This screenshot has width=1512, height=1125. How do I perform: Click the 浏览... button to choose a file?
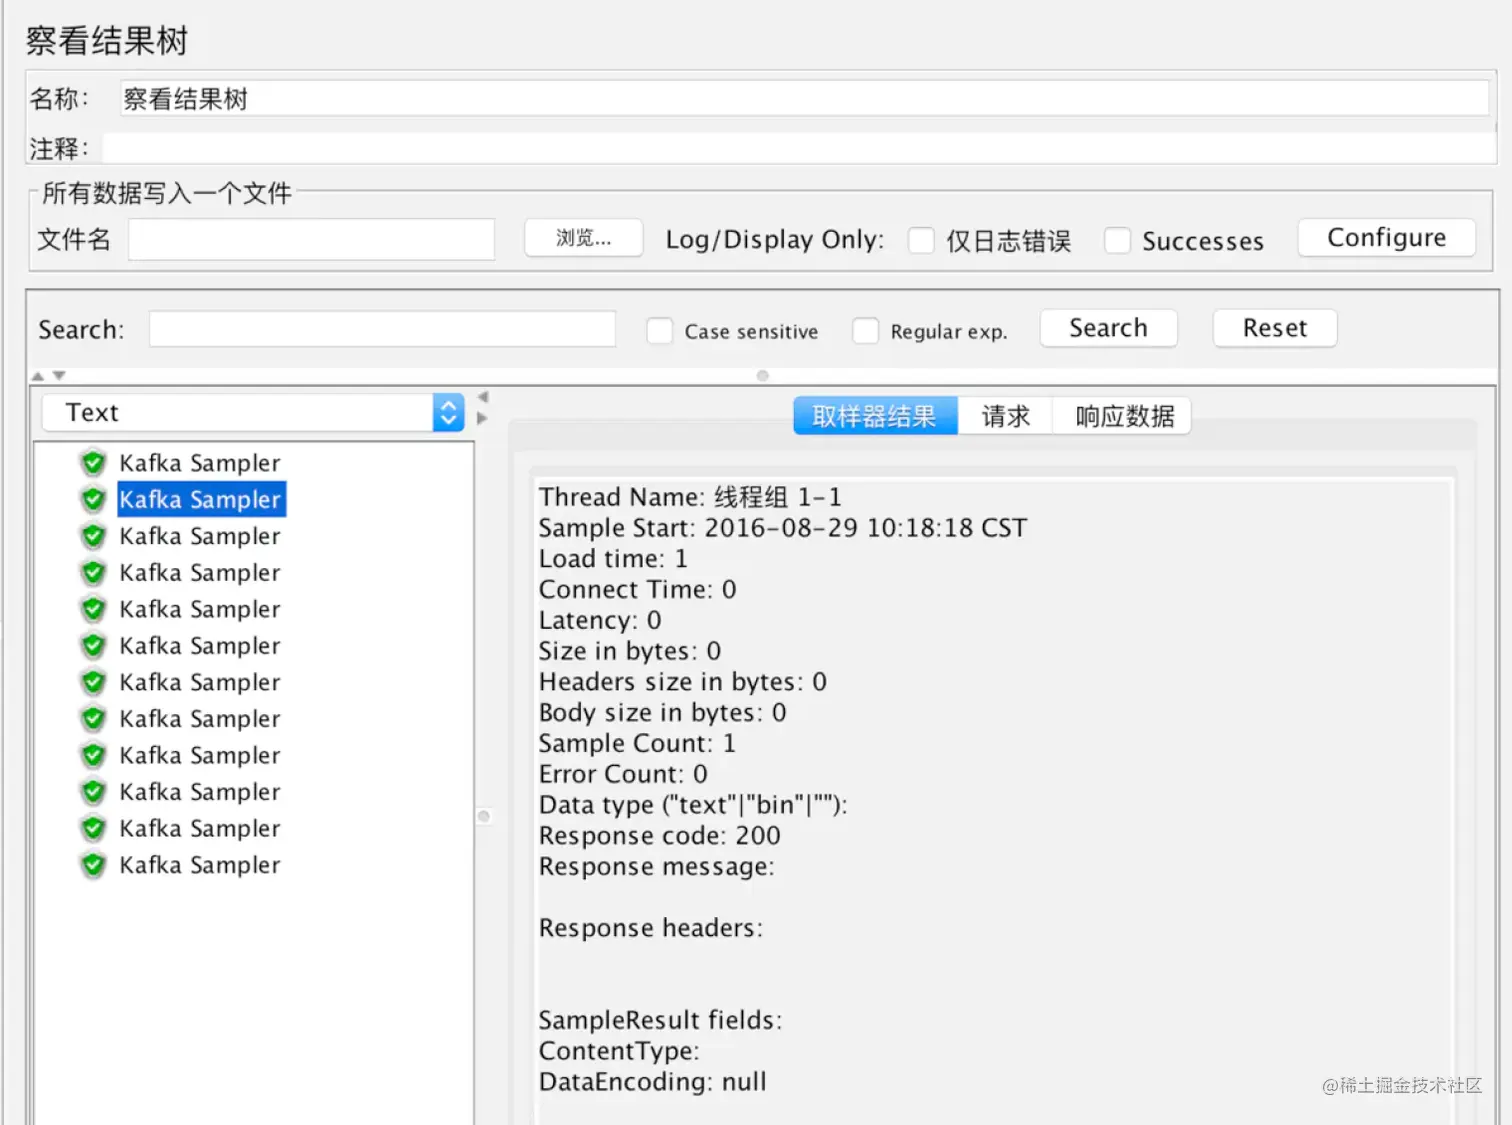pos(583,238)
